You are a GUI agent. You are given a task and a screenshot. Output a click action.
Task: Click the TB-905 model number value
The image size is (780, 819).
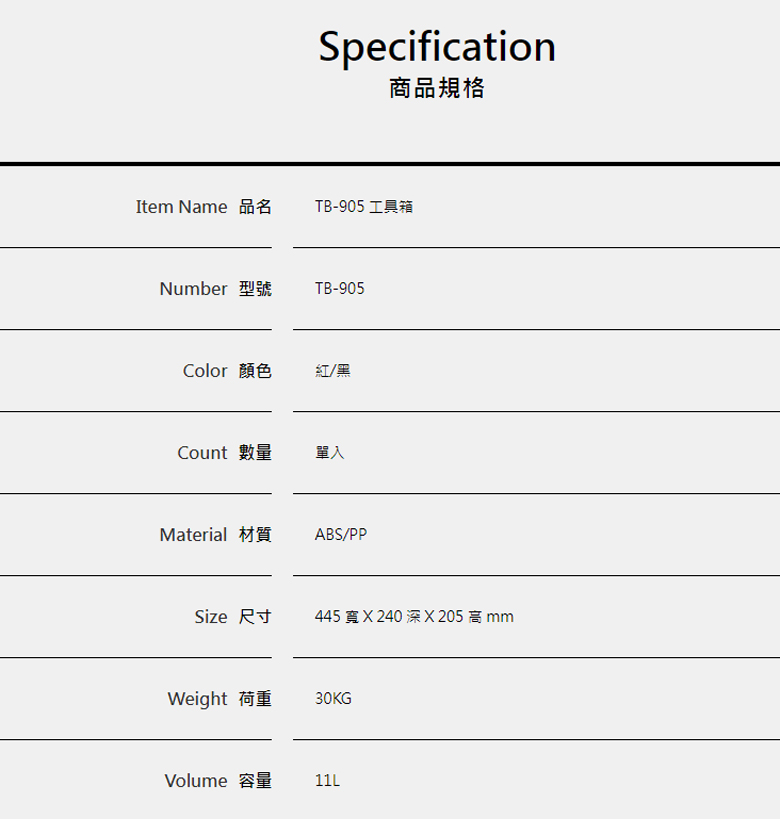point(339,289)
